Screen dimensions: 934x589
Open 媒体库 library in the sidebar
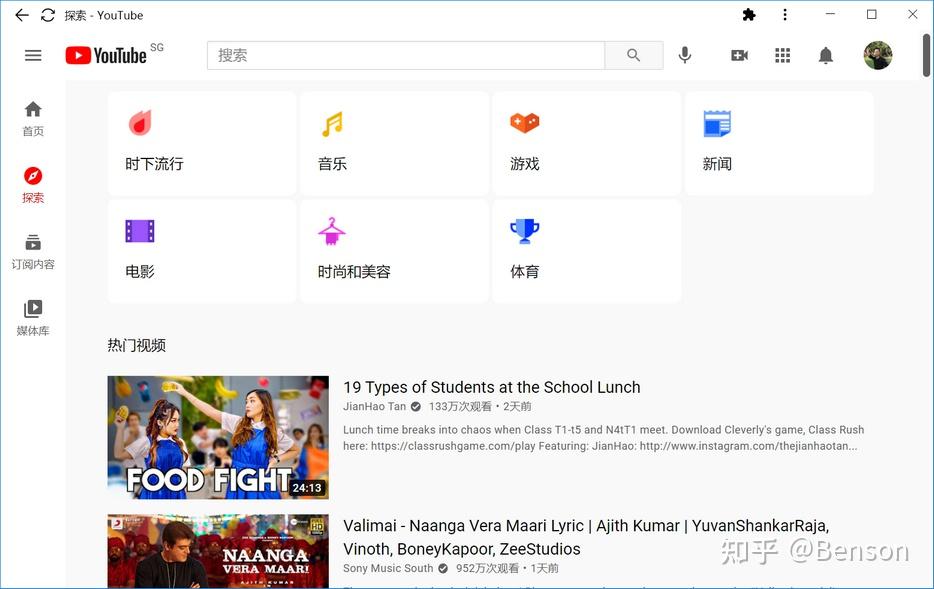point(32,318)
